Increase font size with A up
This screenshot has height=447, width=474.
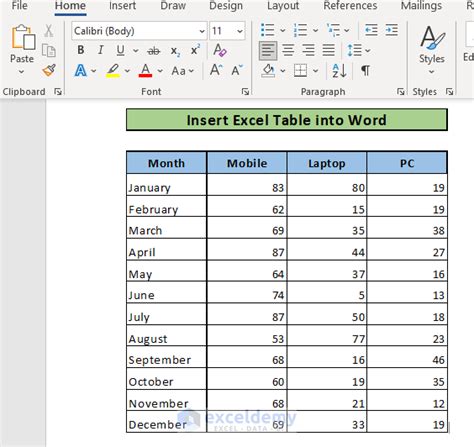point(216,70)
